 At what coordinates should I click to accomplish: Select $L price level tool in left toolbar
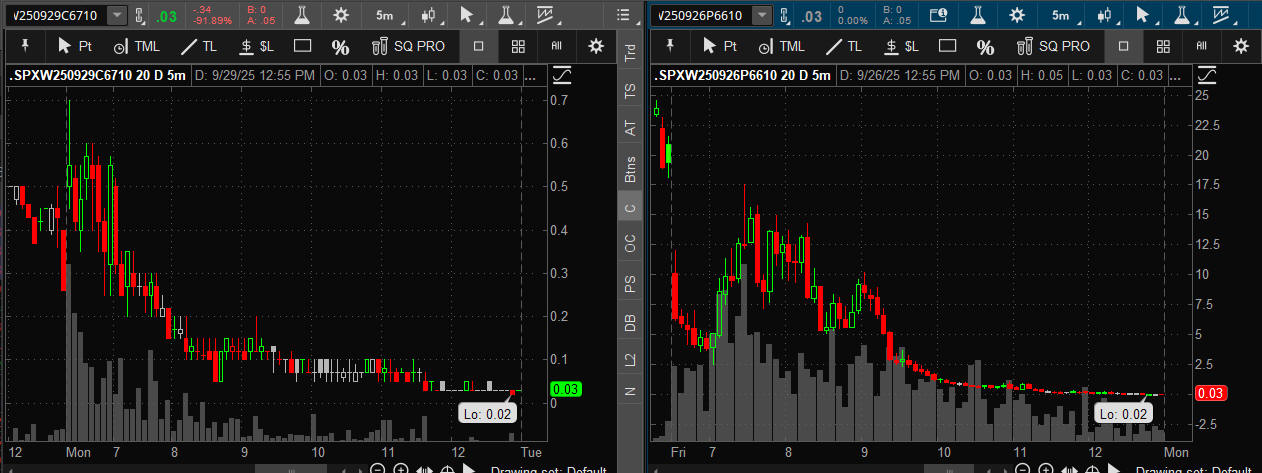256,46
